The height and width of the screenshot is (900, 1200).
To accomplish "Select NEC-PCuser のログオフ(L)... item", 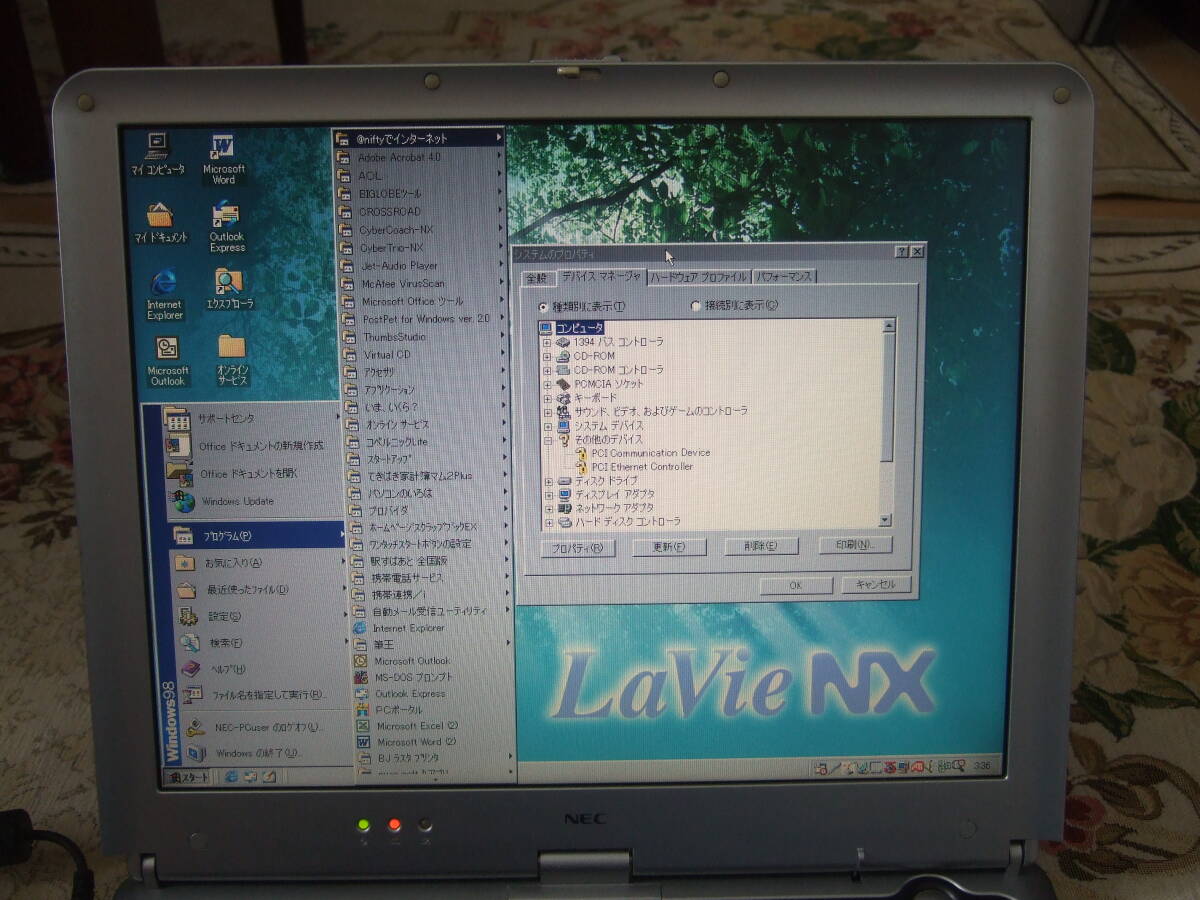I will point(263,727).
